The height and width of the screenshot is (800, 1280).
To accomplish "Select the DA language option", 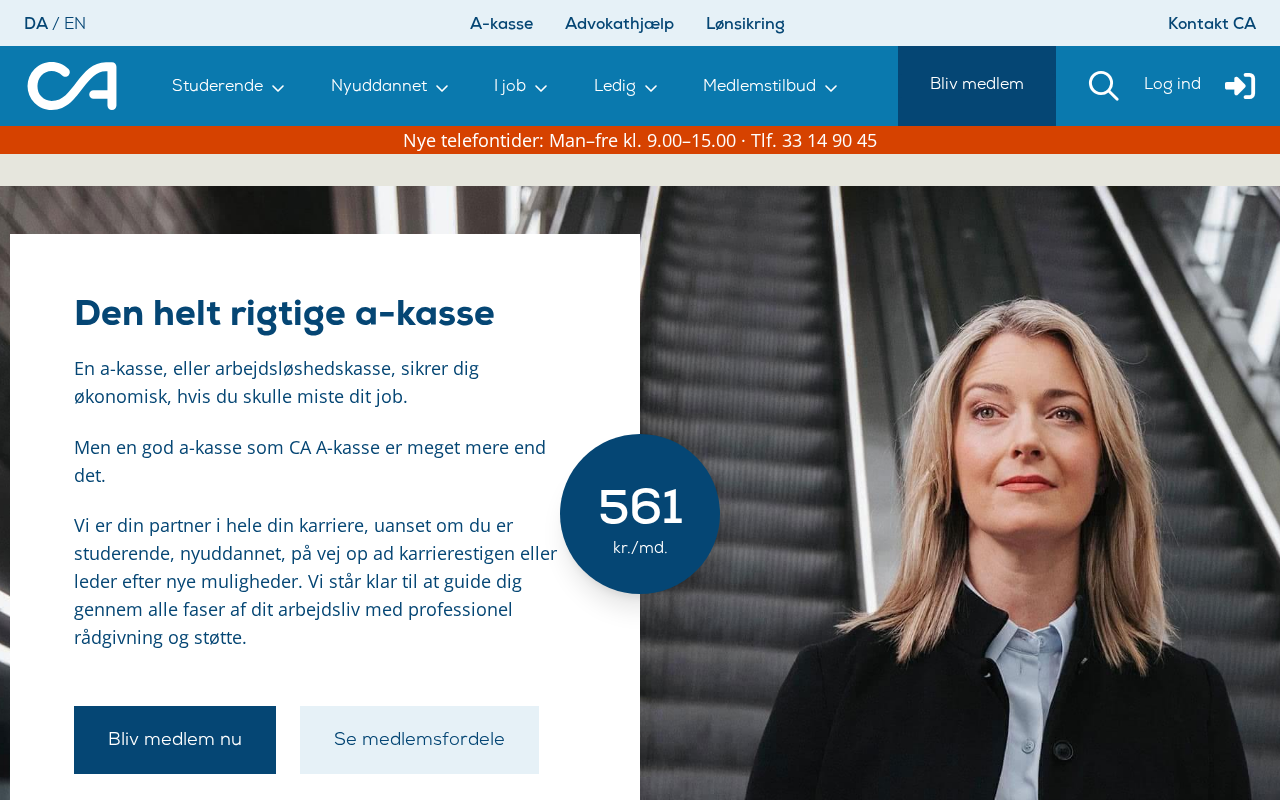I will tap(36, 24).
